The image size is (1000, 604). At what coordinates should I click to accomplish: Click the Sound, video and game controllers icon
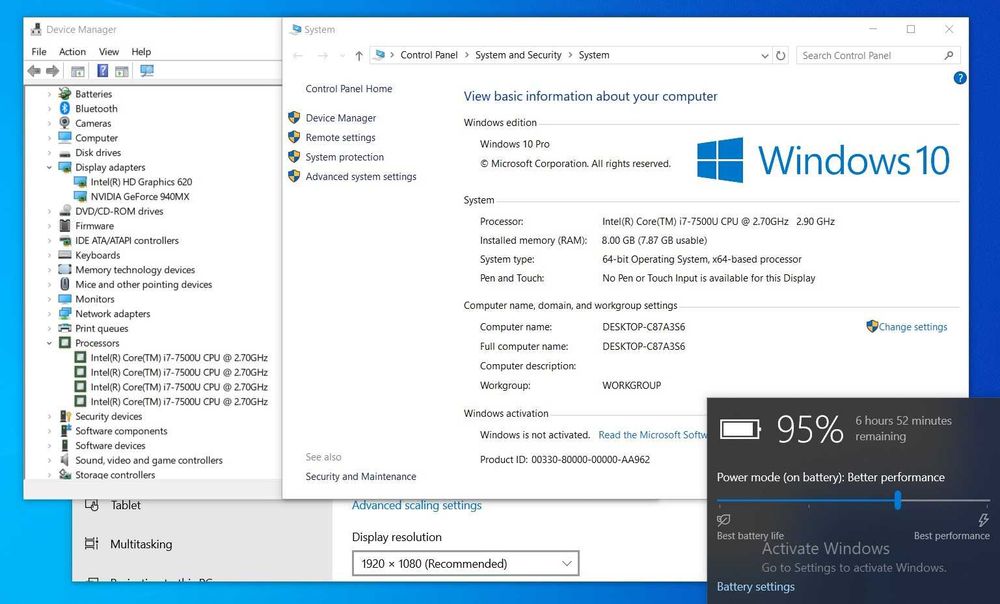tap(64, 460)
